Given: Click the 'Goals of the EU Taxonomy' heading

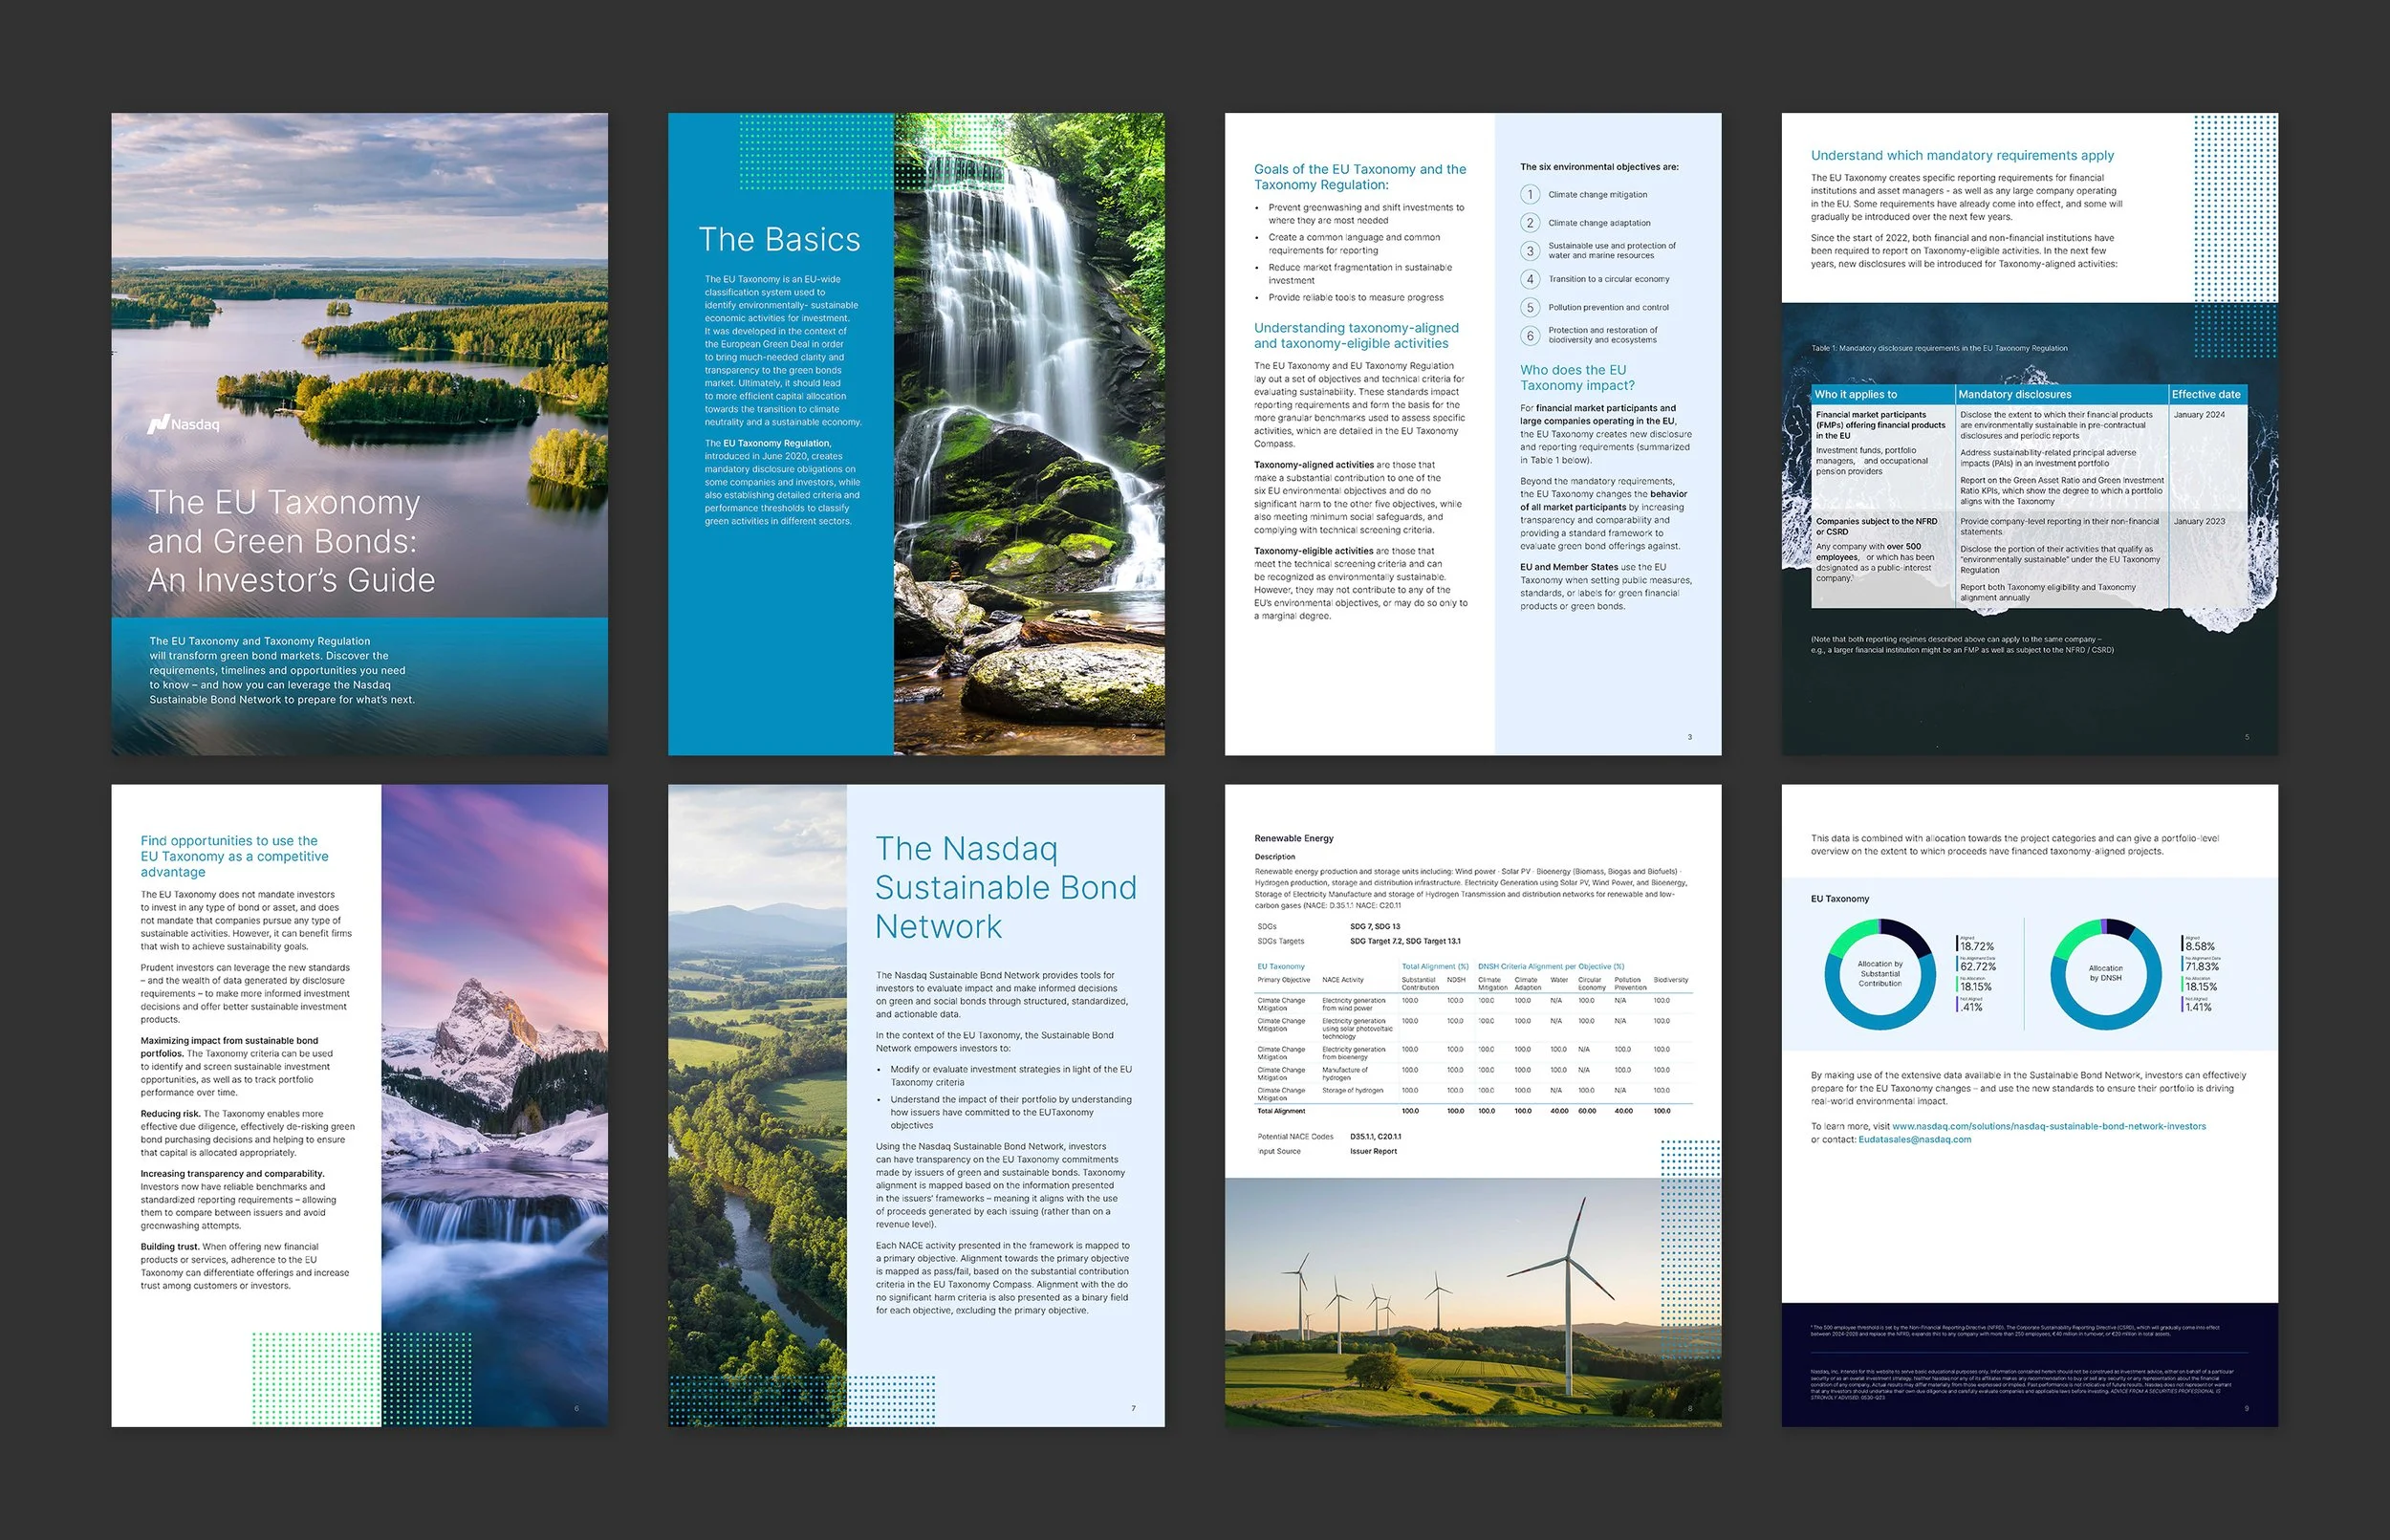Looking at the screenshot, I should (x=1360, y=177).
